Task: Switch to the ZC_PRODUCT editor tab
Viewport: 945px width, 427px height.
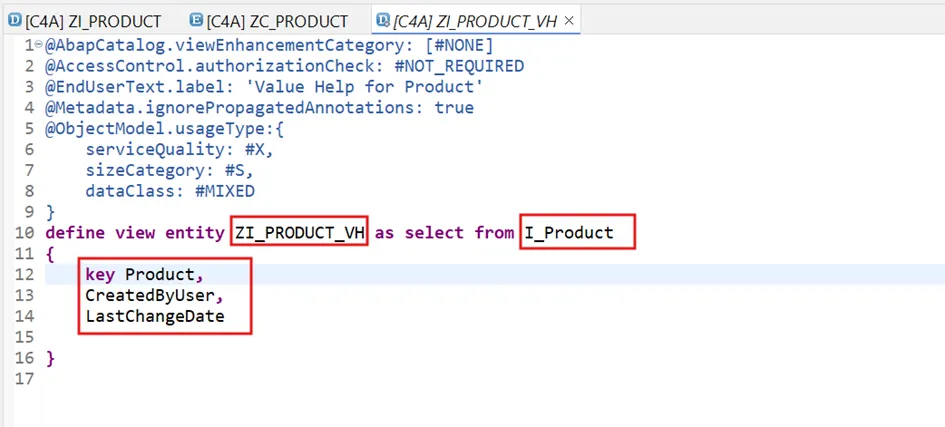Action: (277, 20)
